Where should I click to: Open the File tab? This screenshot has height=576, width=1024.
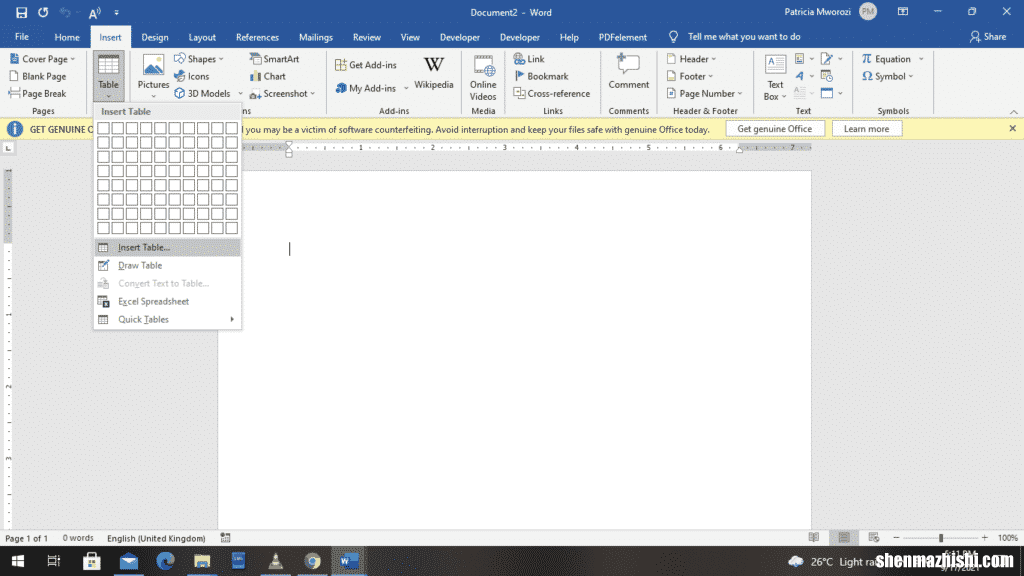pyautogui.click(x=22, y=37)
